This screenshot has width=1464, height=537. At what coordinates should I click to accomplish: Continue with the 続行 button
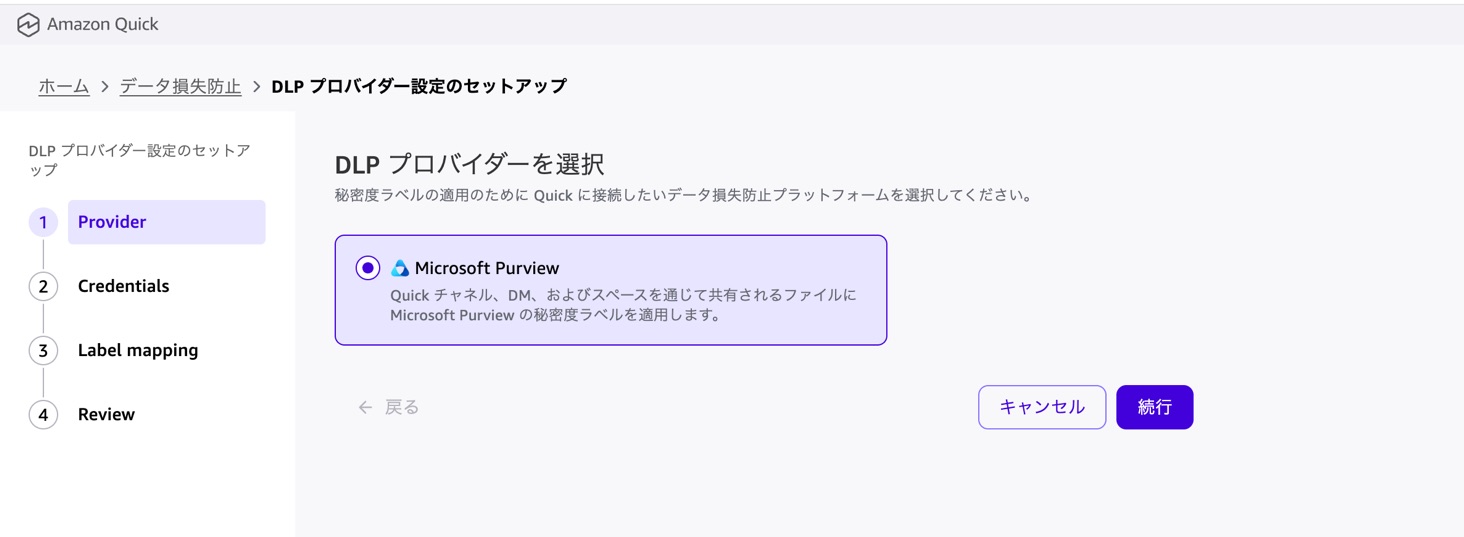pyautogui.click(x=1155, y=407)
